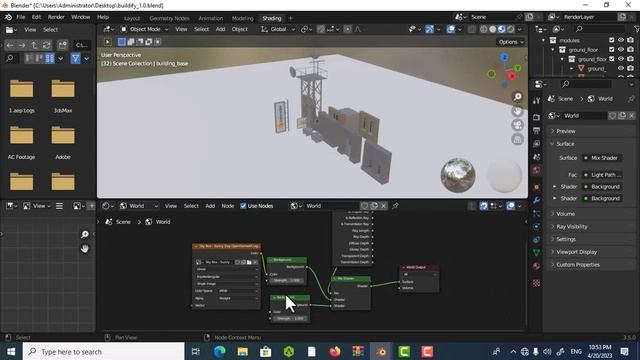The image size is (640, 360).
Task: Click Windows search box
Action: (x=103, y=351)
